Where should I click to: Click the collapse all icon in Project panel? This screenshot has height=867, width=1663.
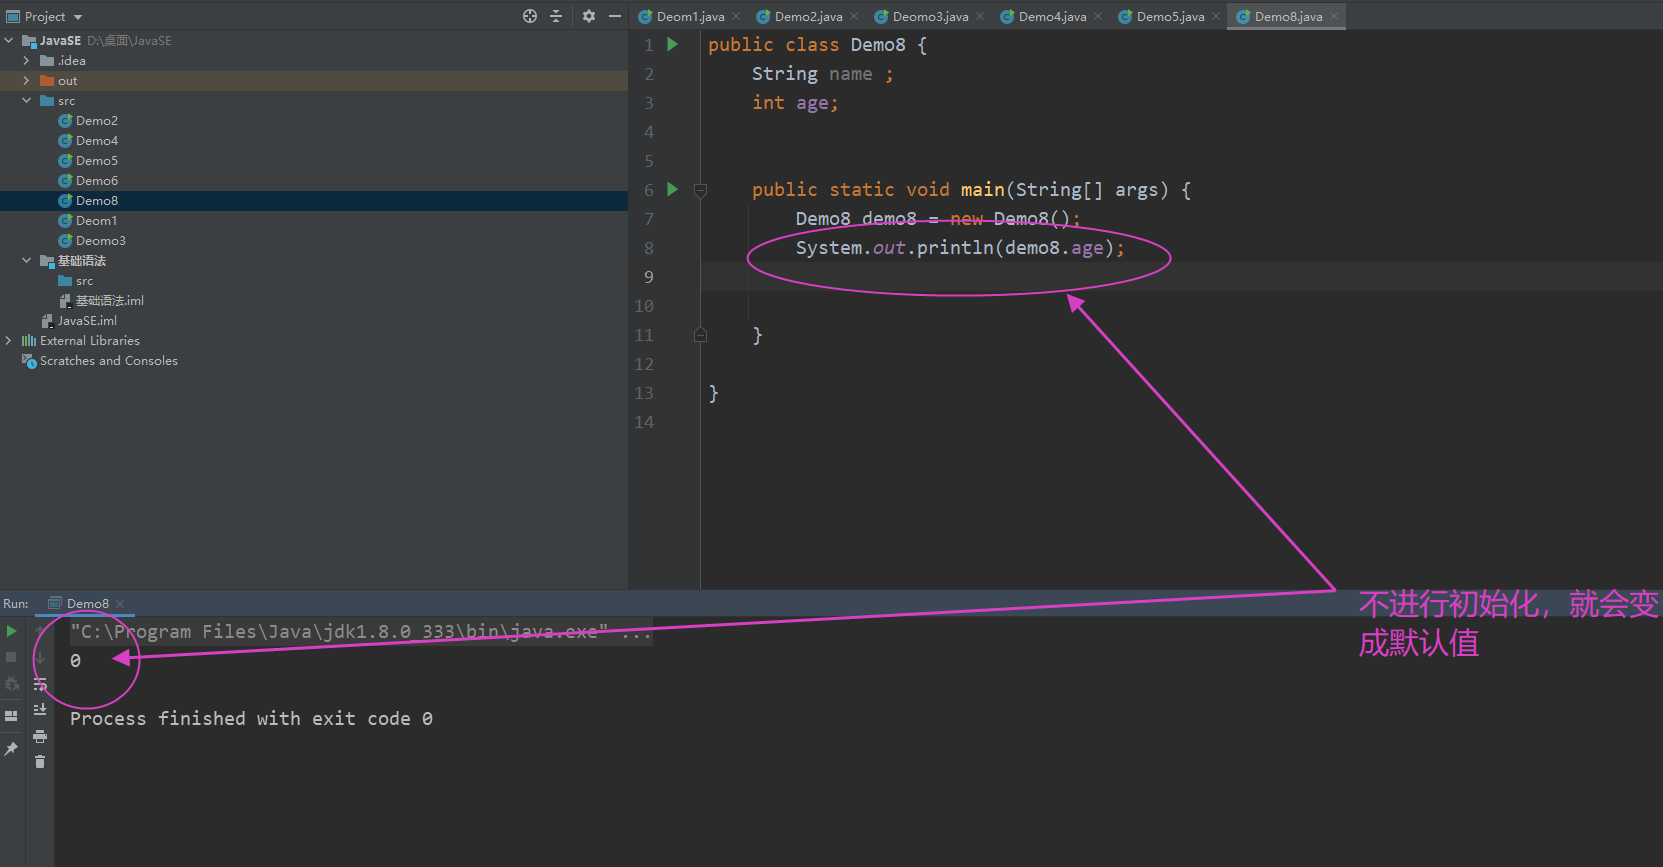(556, 16)
